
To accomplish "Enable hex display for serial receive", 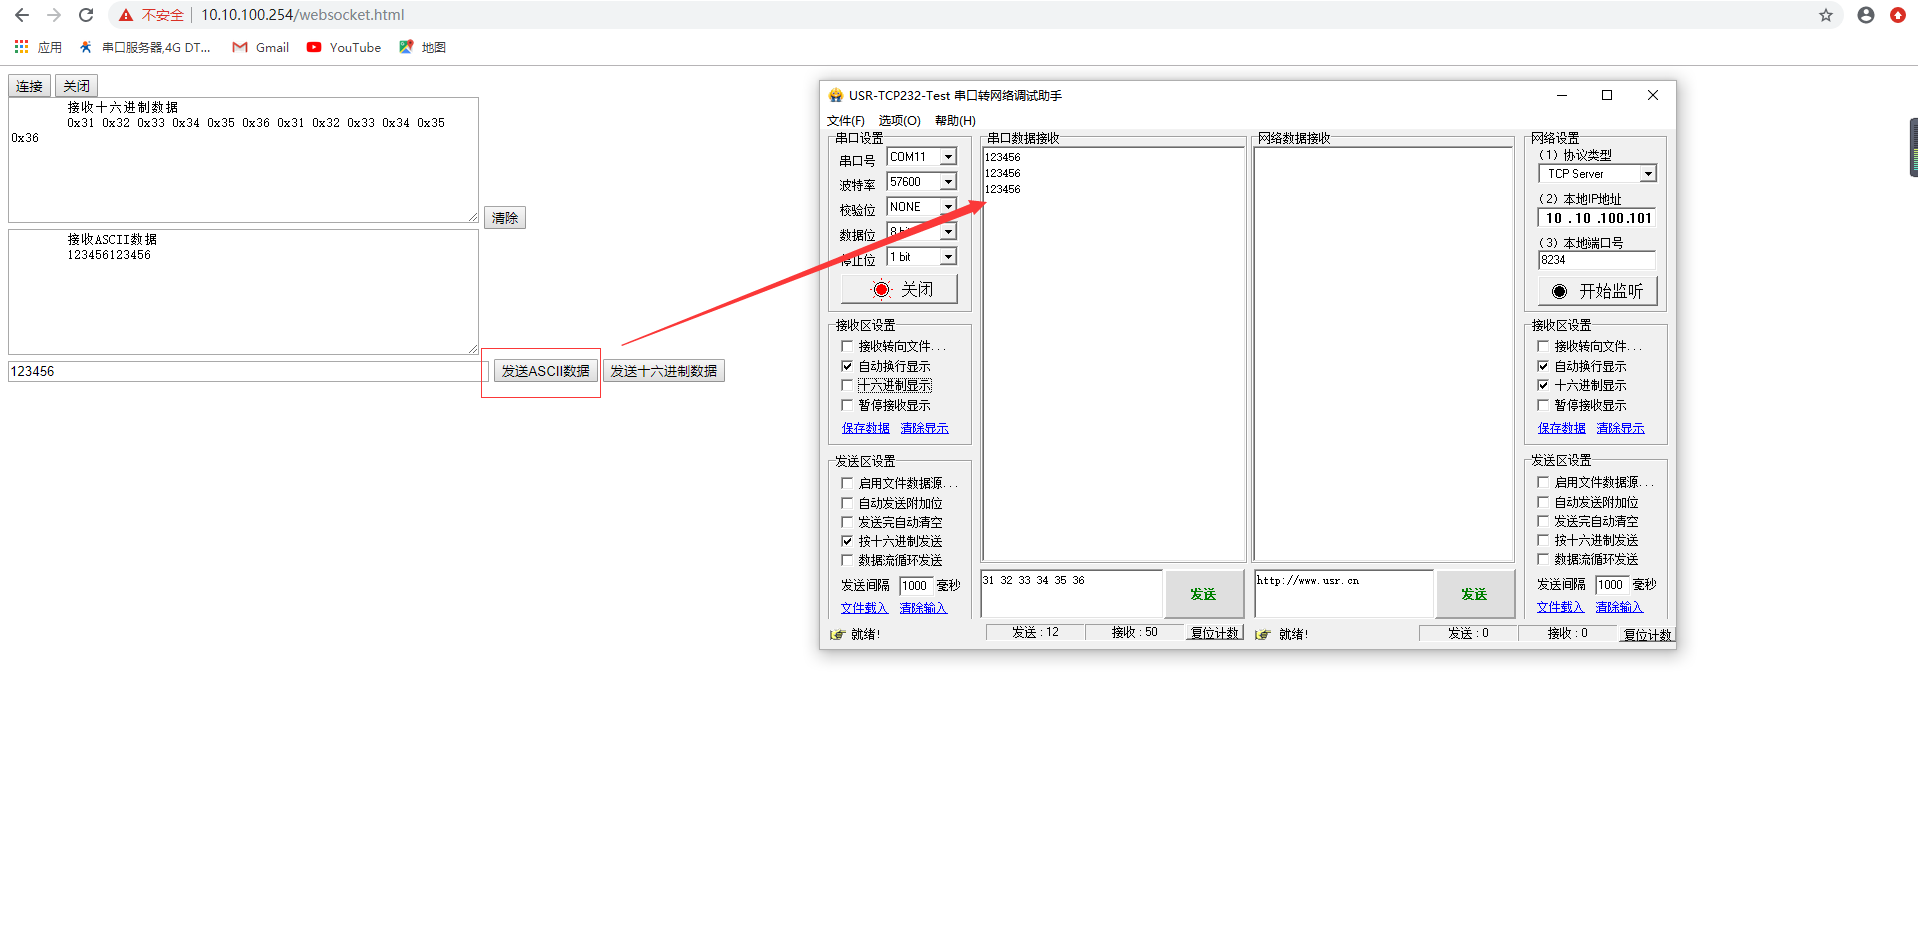I will pyautogui.click(x=847, y=385).
